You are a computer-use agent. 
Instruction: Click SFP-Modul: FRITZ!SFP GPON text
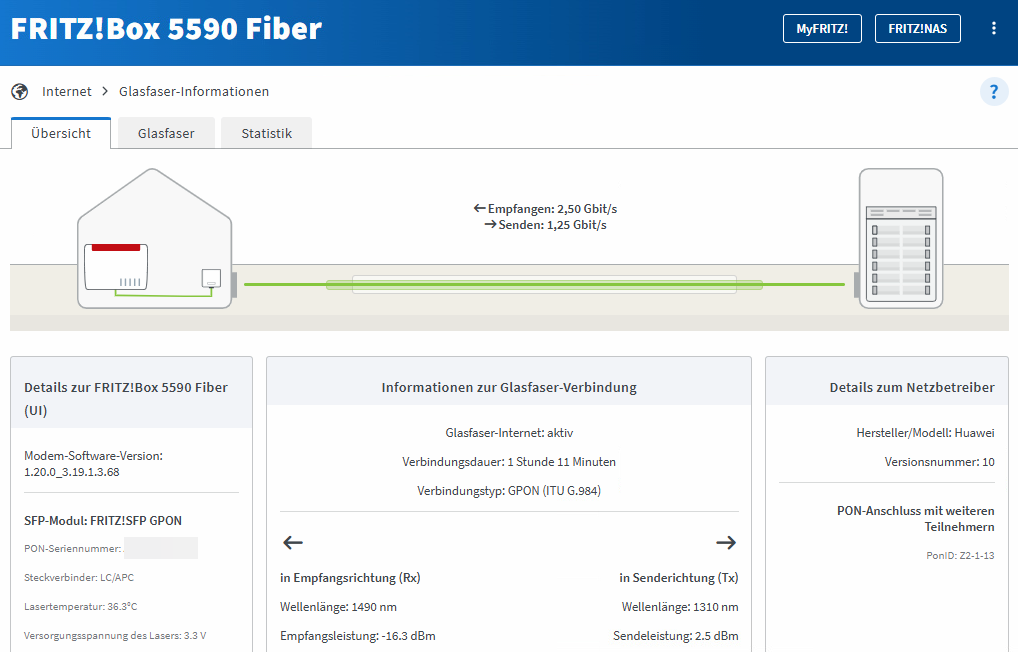(x=103, y=521)
